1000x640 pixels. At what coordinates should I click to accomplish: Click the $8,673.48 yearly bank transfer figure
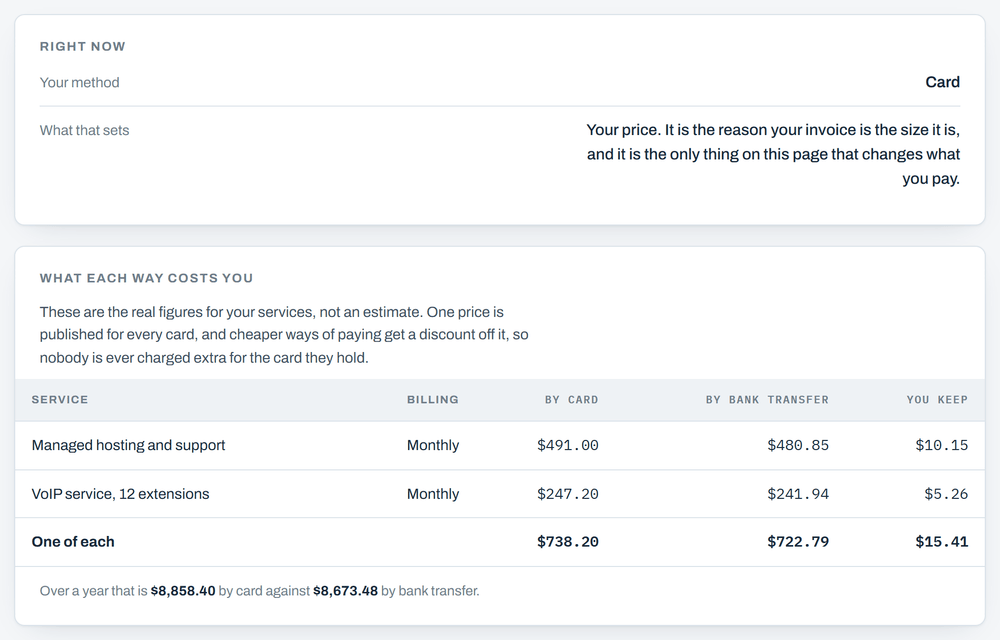(x=345, y=591)
